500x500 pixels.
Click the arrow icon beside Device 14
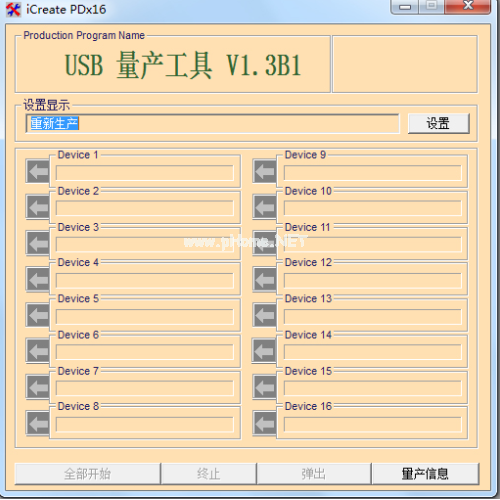tap(265, 350)
